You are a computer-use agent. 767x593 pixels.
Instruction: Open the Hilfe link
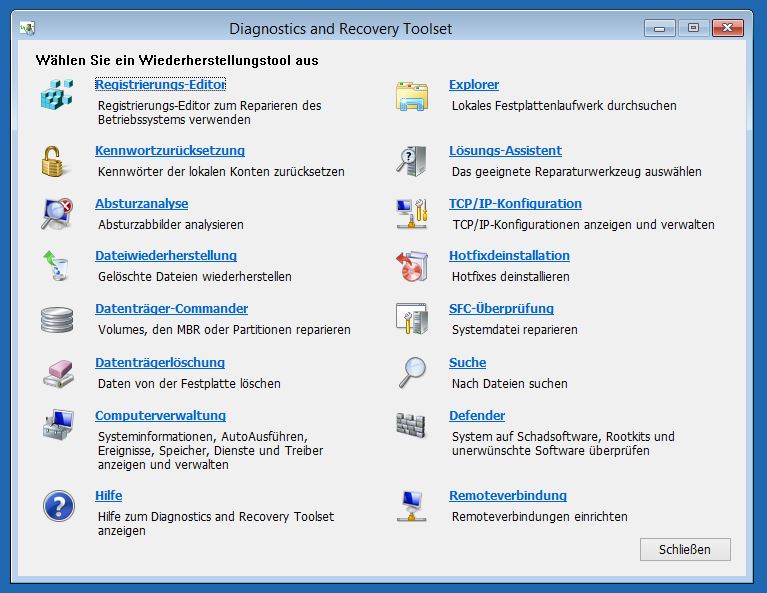(x=109, y=495)
